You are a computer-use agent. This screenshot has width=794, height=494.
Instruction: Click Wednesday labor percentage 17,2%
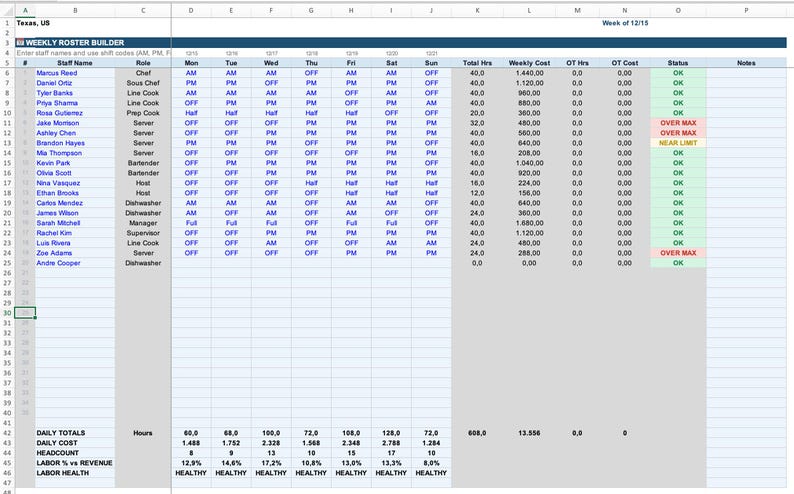point(271,463)
